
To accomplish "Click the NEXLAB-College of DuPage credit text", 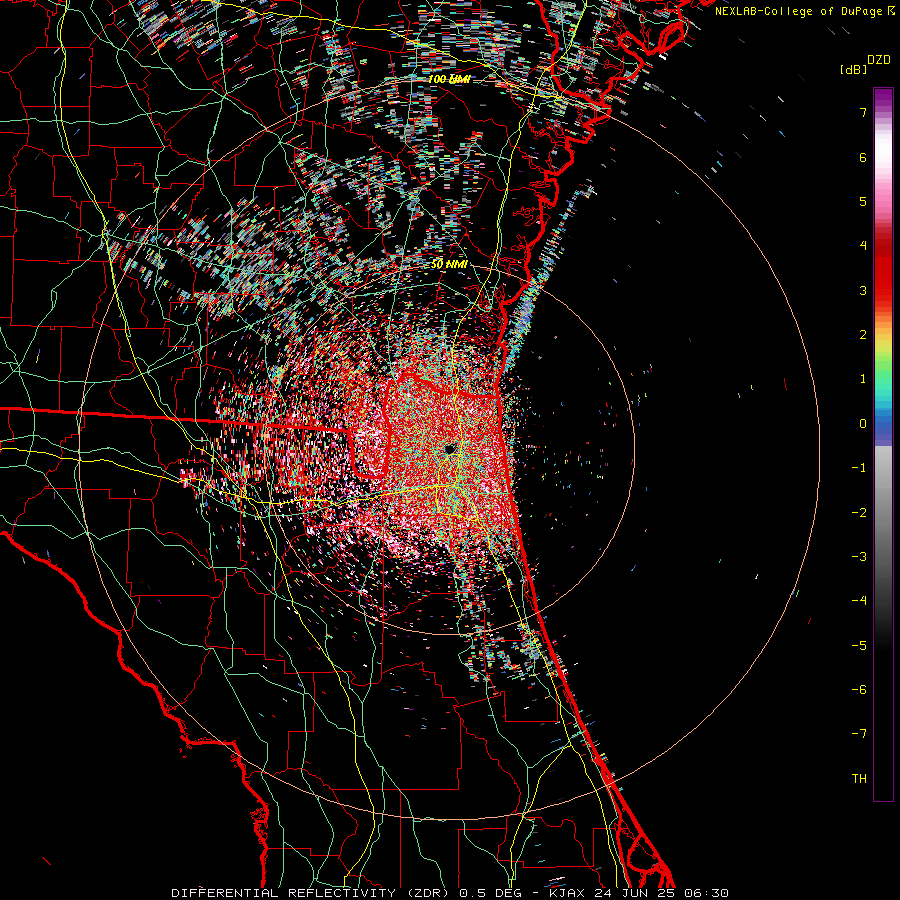I will (x=805, y=11).
